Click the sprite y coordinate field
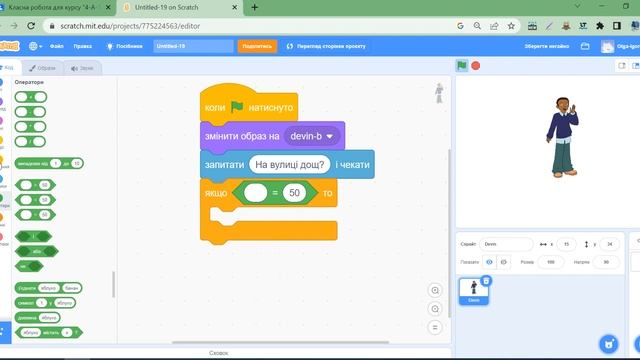Image resolution: width=640 pixels, height=360 pixels. click(609, 244)
